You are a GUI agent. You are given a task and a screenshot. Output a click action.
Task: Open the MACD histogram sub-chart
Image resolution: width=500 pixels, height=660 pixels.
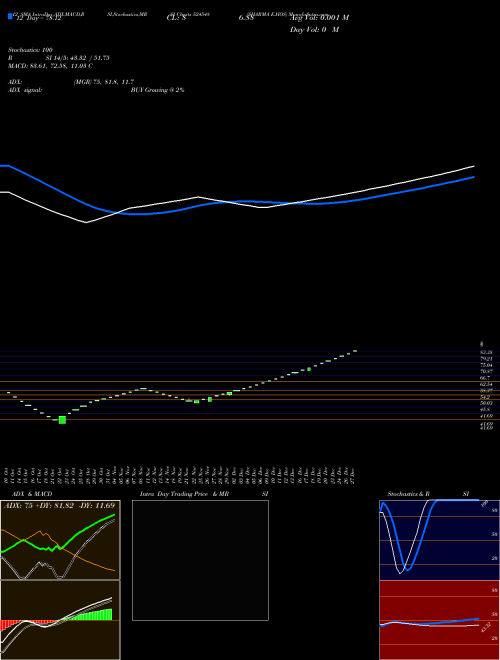(x=60, y=620)
